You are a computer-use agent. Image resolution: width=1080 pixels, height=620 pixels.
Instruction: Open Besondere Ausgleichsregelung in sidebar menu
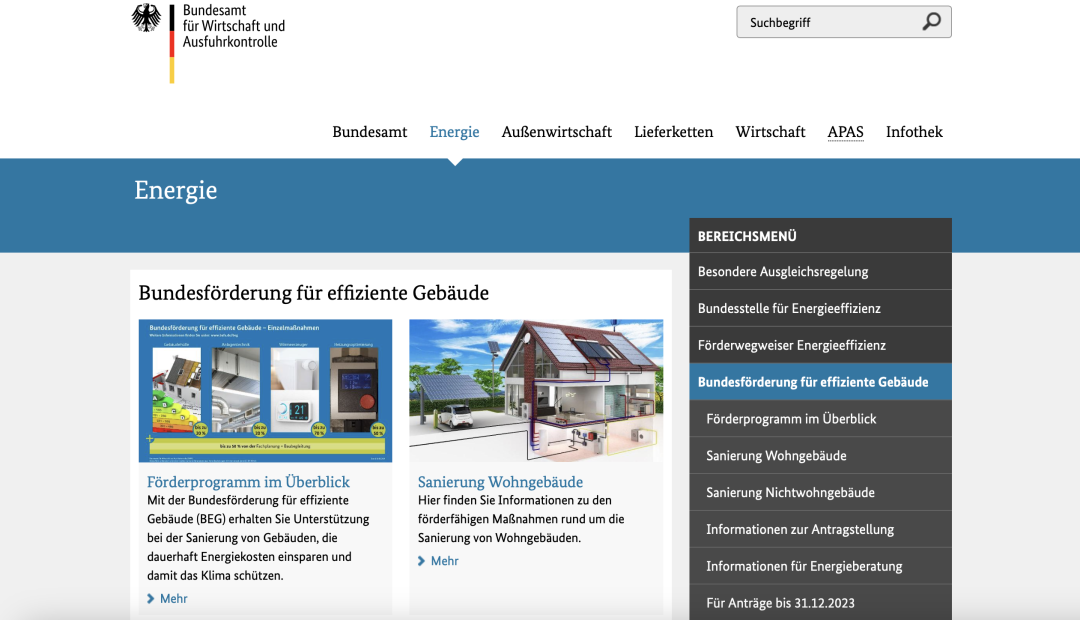(x=820, y=271)
